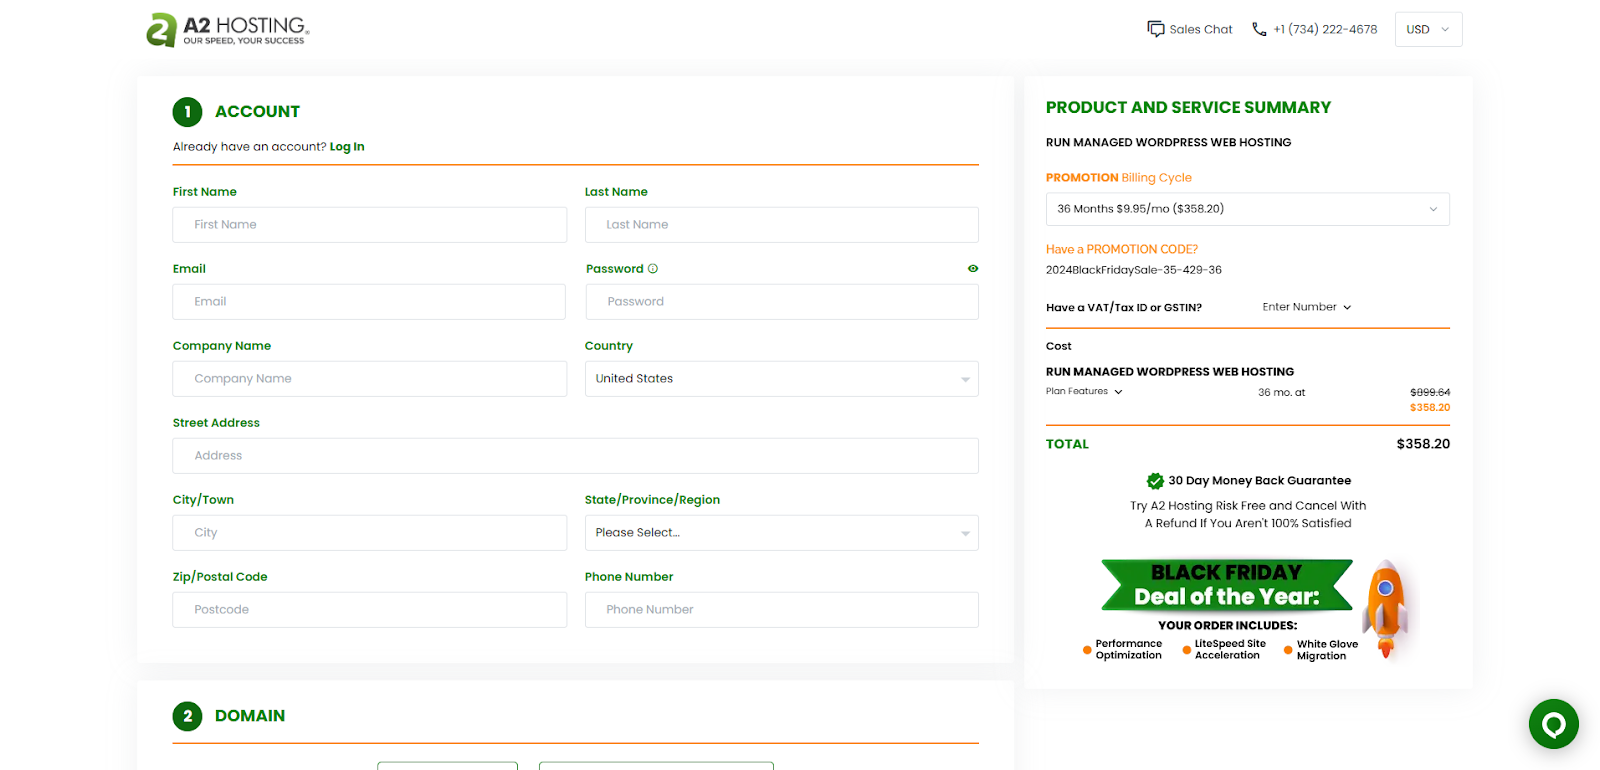Image resolution: width=1600 pixels, height=770 pixels.
Task: Toggle password visibility eye icon
Action: tap(973, 269)
